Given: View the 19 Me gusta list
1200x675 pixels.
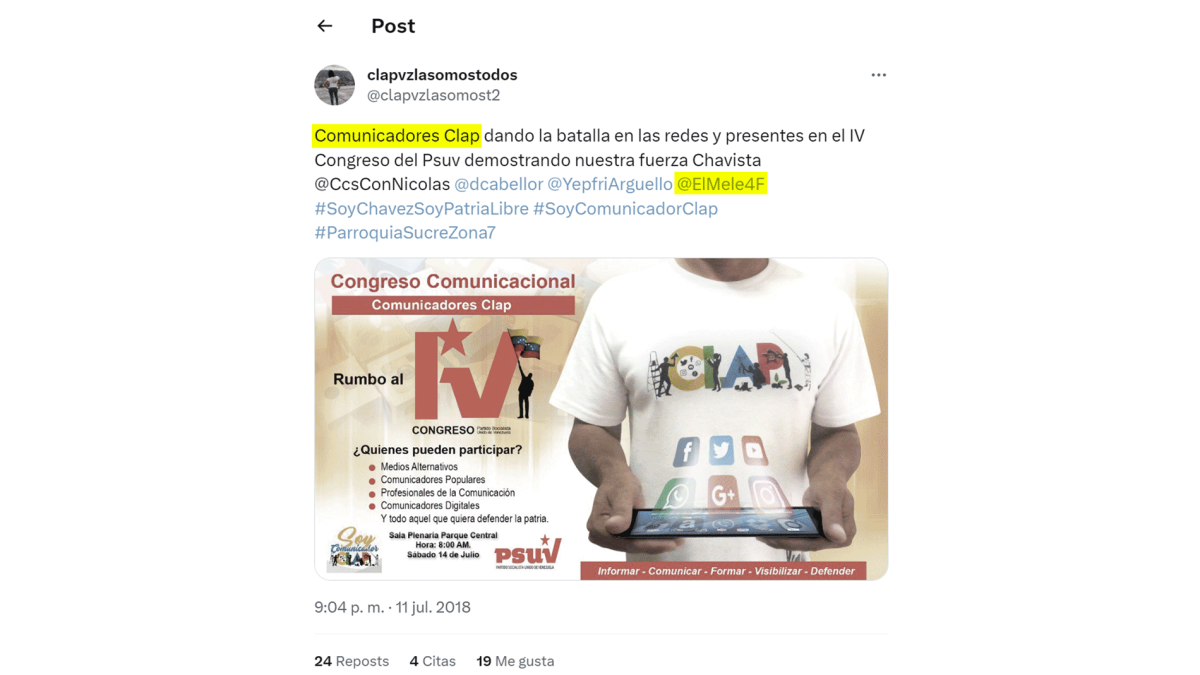Looking at the screenshot, I should [x=515, y=661].
